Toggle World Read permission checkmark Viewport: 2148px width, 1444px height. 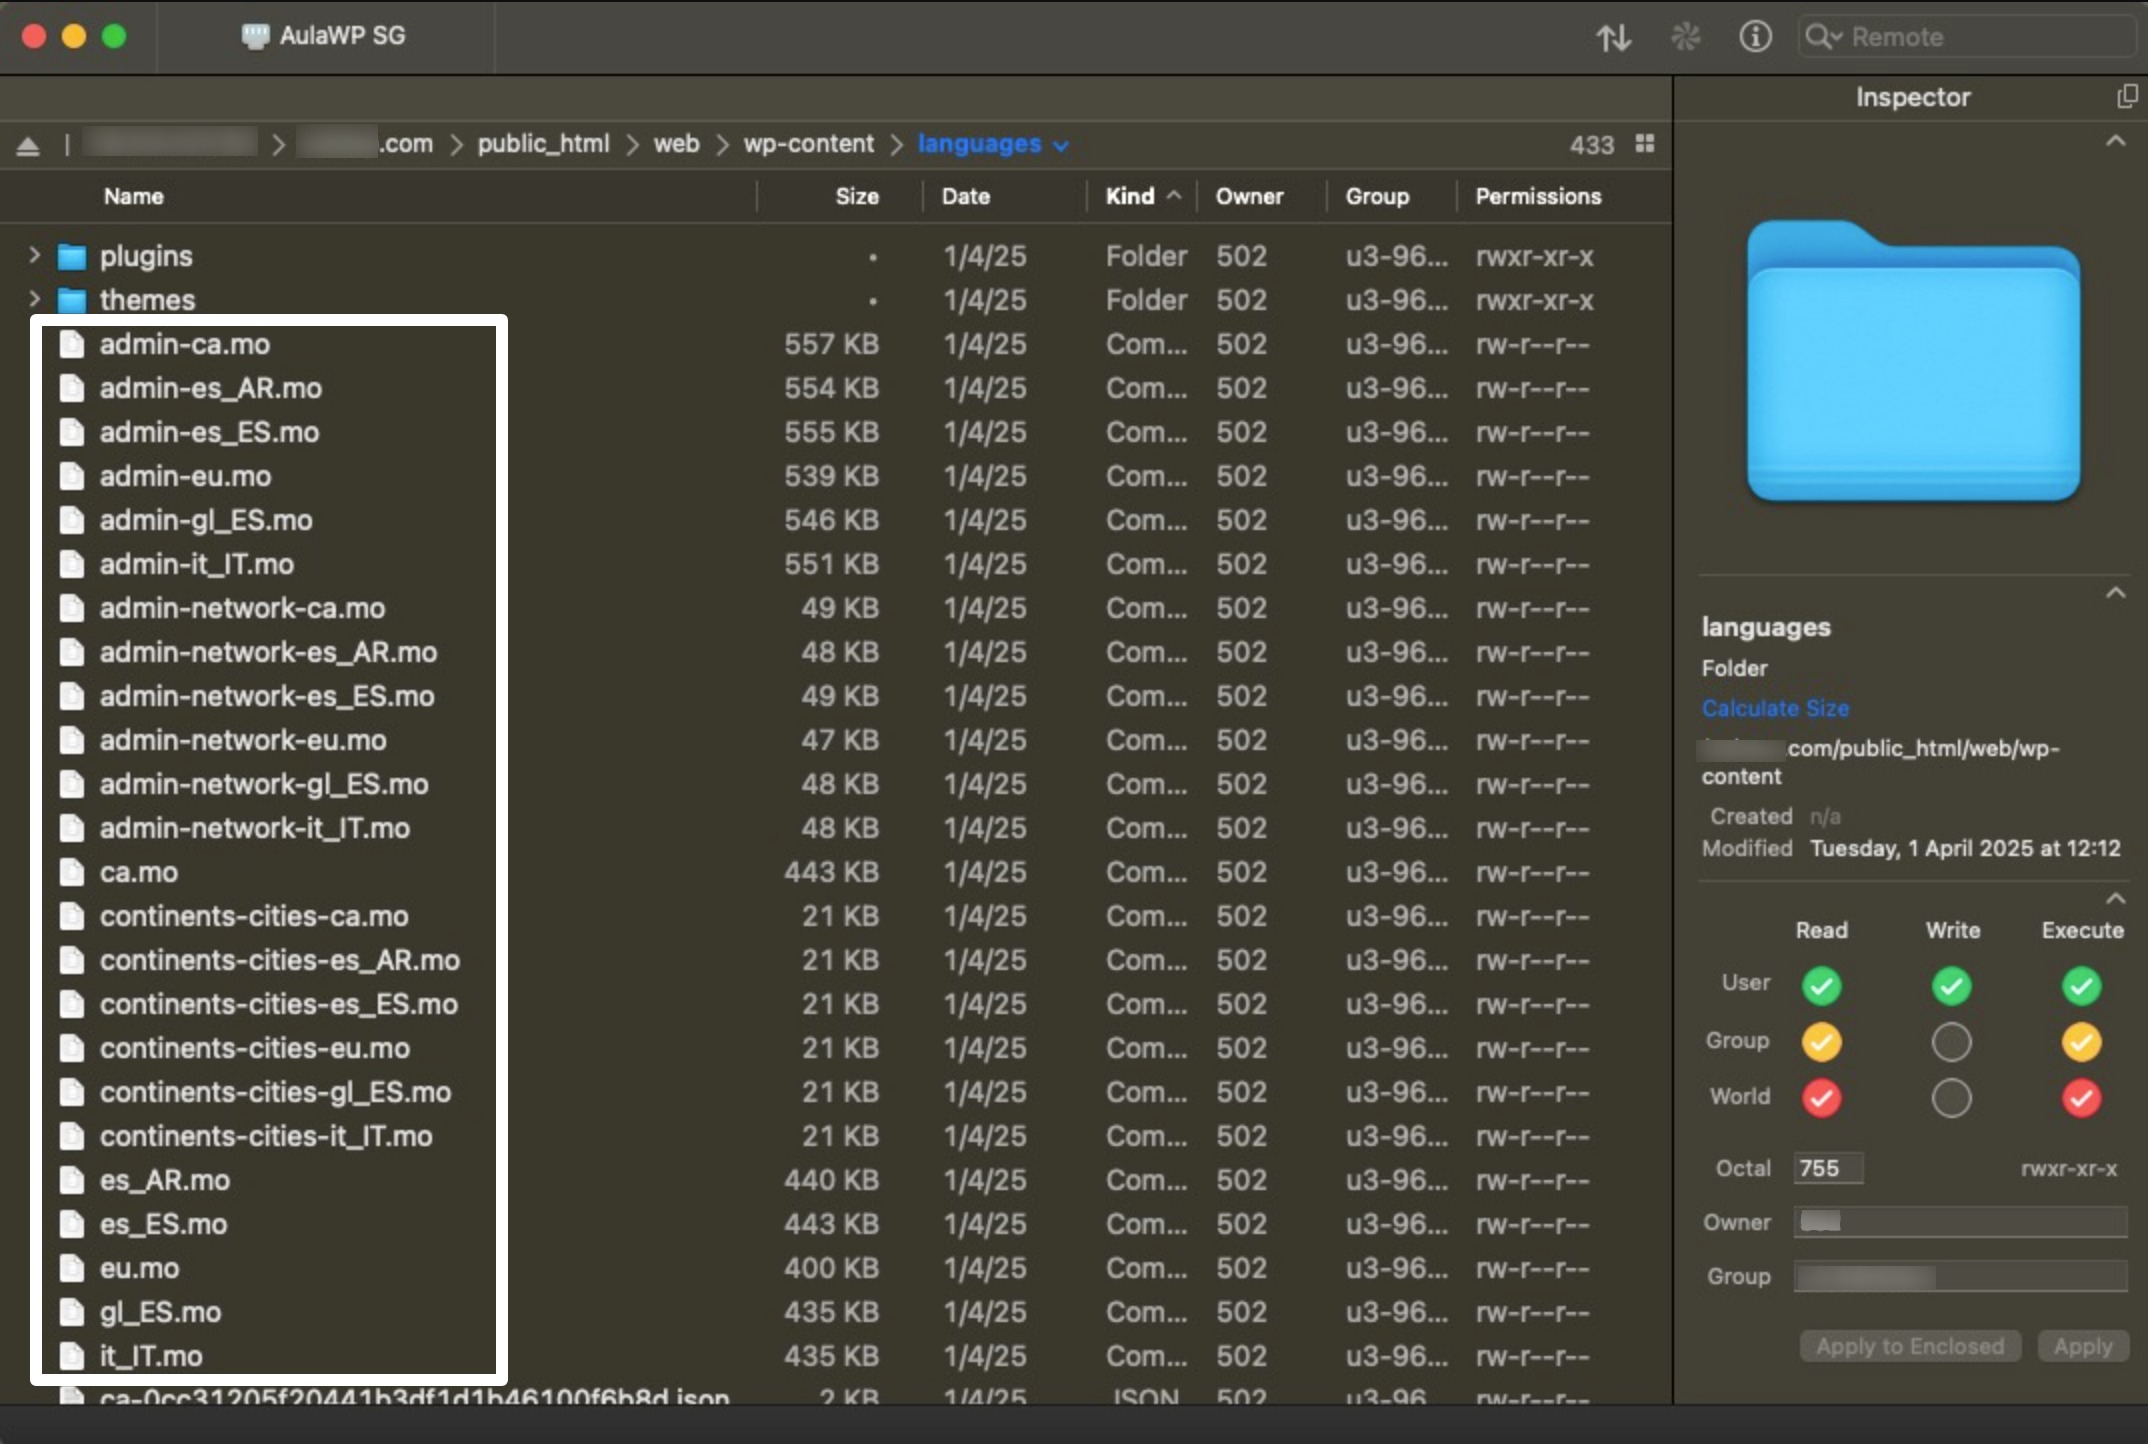[1821, 1098]
